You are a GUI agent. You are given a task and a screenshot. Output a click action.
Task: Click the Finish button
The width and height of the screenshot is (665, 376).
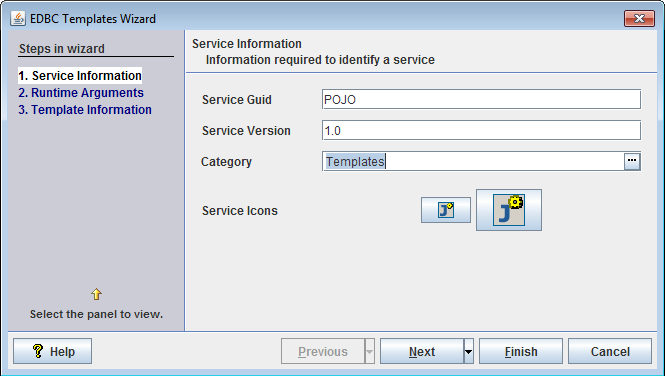coord(521,351)
